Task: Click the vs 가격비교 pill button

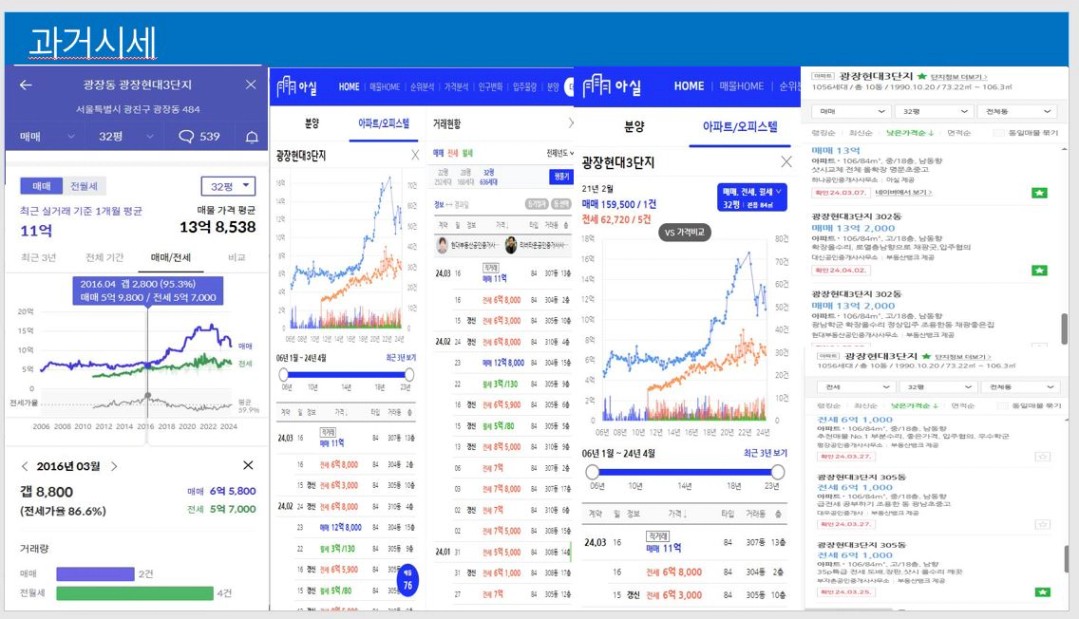Action: click(x=684, y=232)
